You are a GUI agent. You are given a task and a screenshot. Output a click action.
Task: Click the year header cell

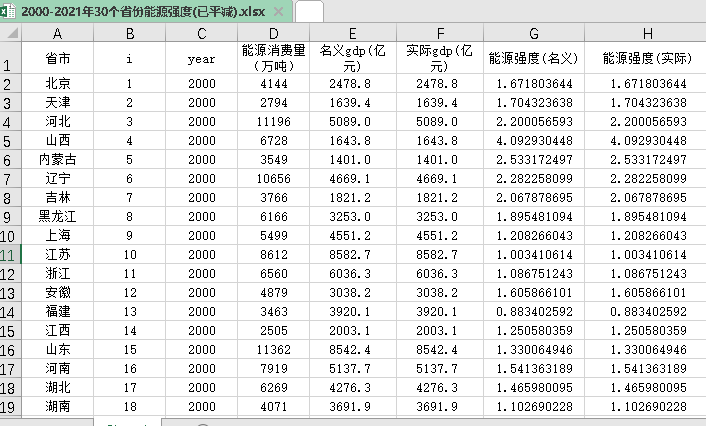point(202,58)
